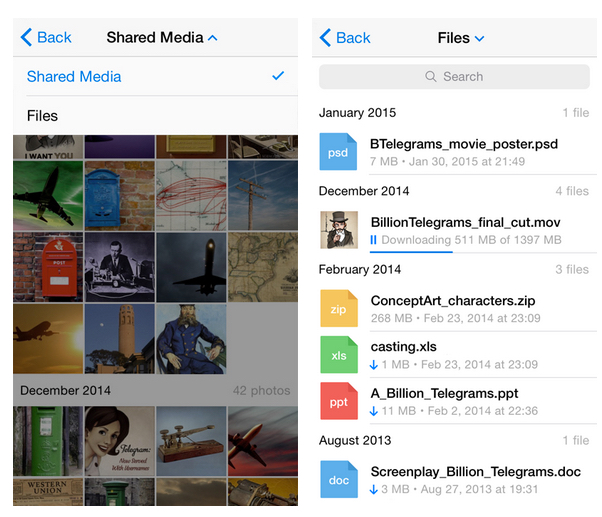Open the ppt file icon
The width and height of the screenshot is (602, 517).
339,401
